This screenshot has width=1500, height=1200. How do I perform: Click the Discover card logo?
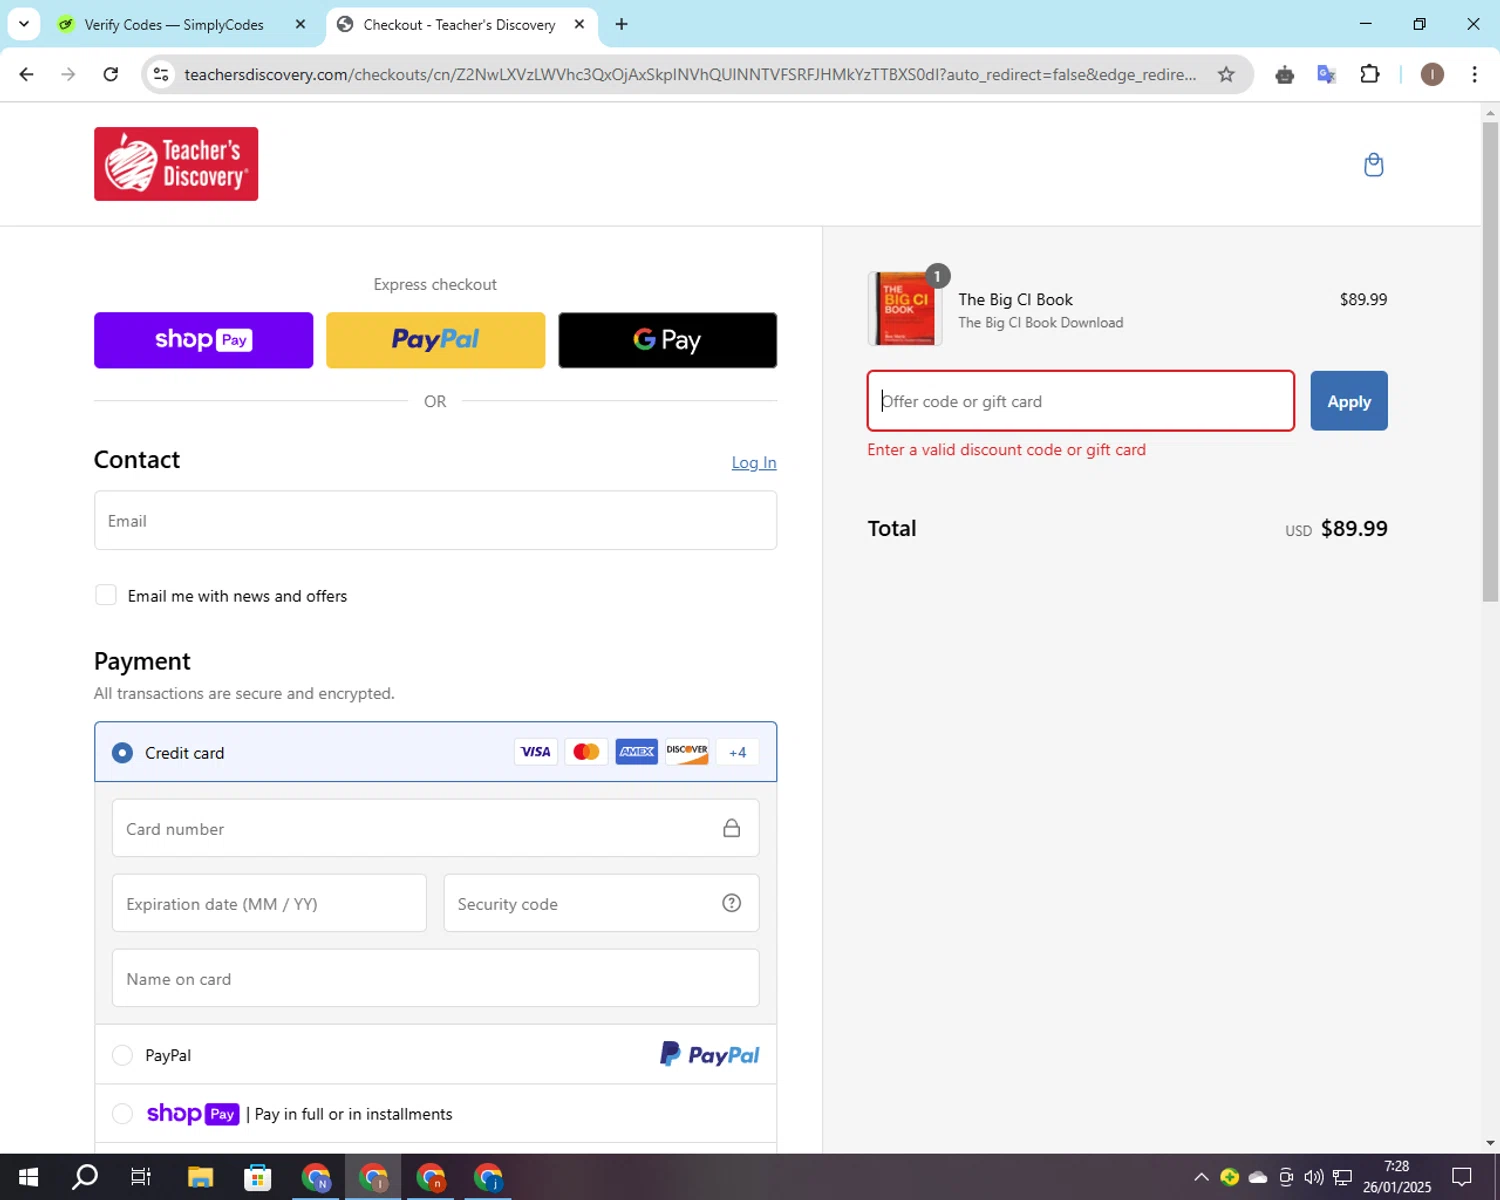pyautogui.click(x=687, y=752)
